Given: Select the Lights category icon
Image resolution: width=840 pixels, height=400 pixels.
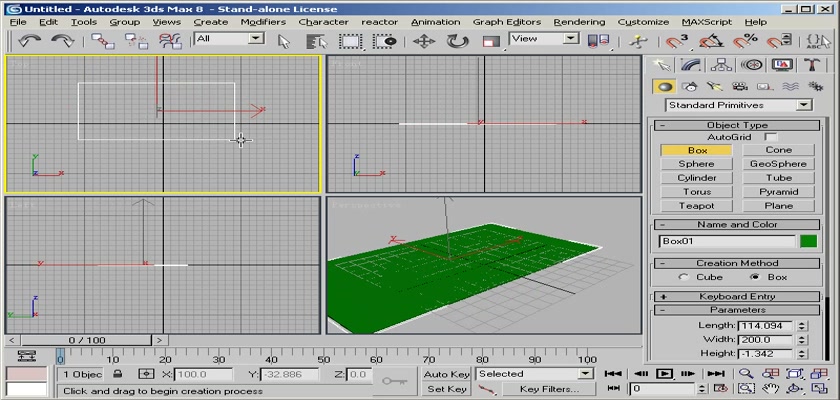Looking at the screenshot, I should tap(715, 86).
